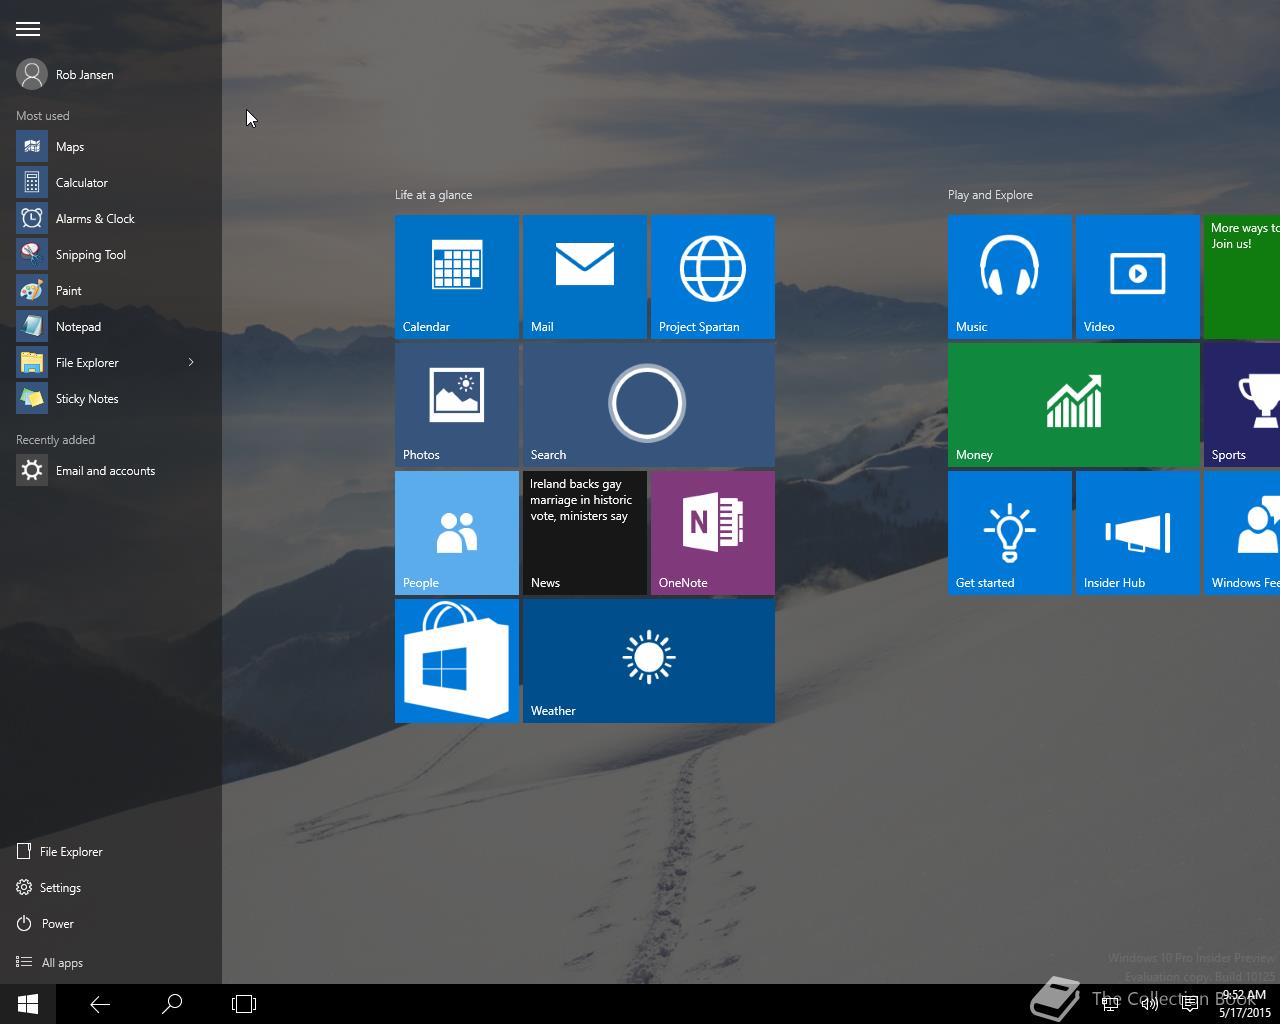Image resolution: width=1280 pixels, height=1024 pixels.
Task: Open Email and accounts settings
Action: point(110,471)
